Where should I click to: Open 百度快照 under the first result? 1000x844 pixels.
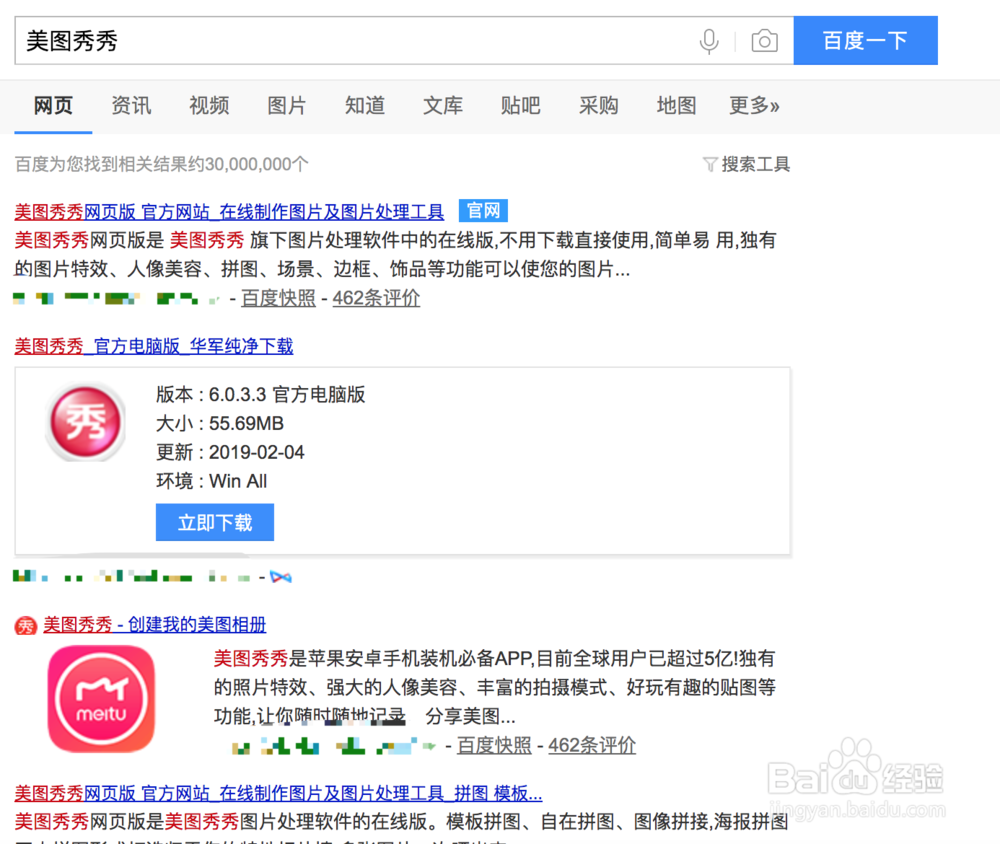[x=278, y=298]
